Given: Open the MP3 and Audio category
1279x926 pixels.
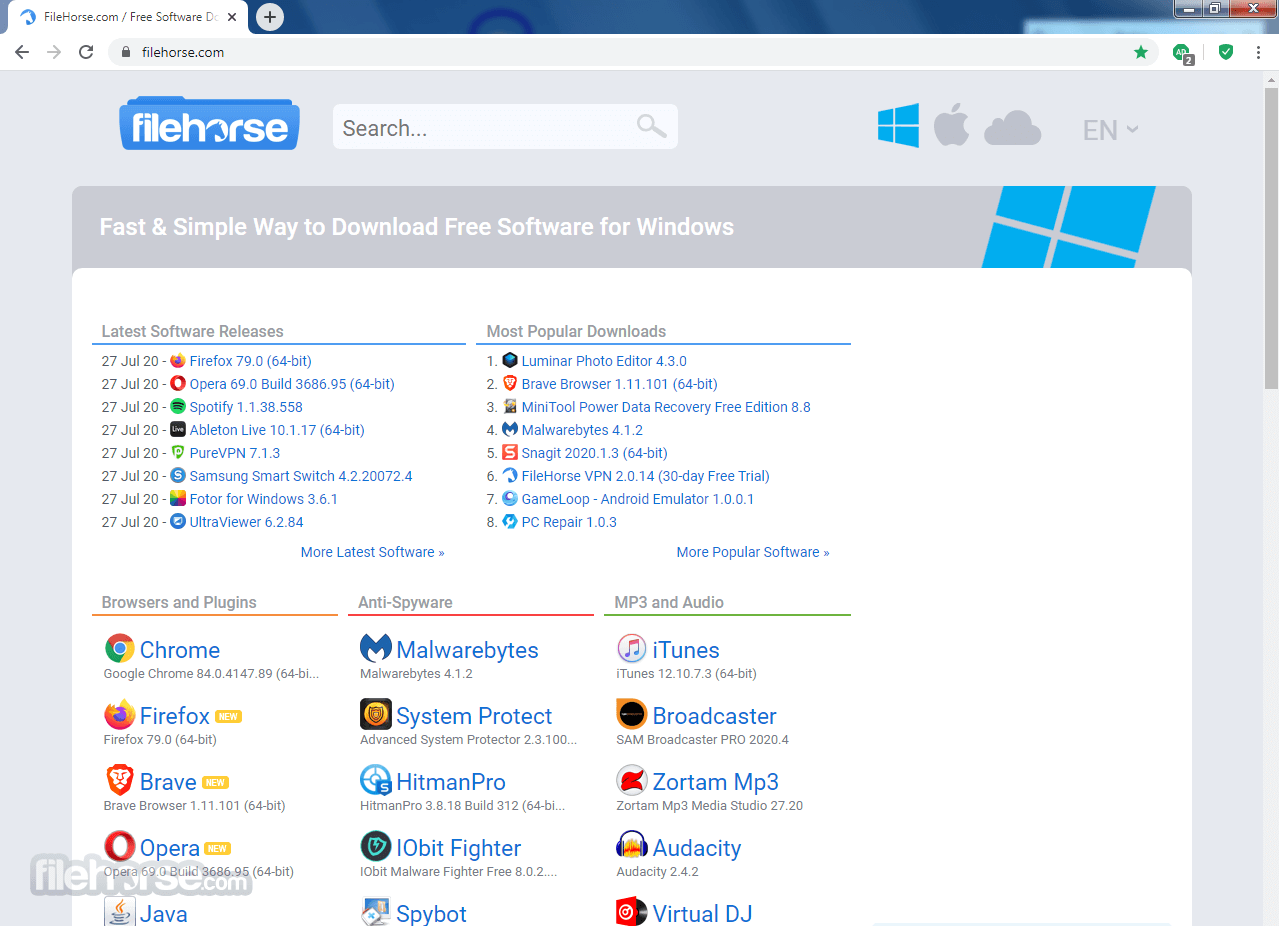Looking at the screenshot, I should (669, 602).
